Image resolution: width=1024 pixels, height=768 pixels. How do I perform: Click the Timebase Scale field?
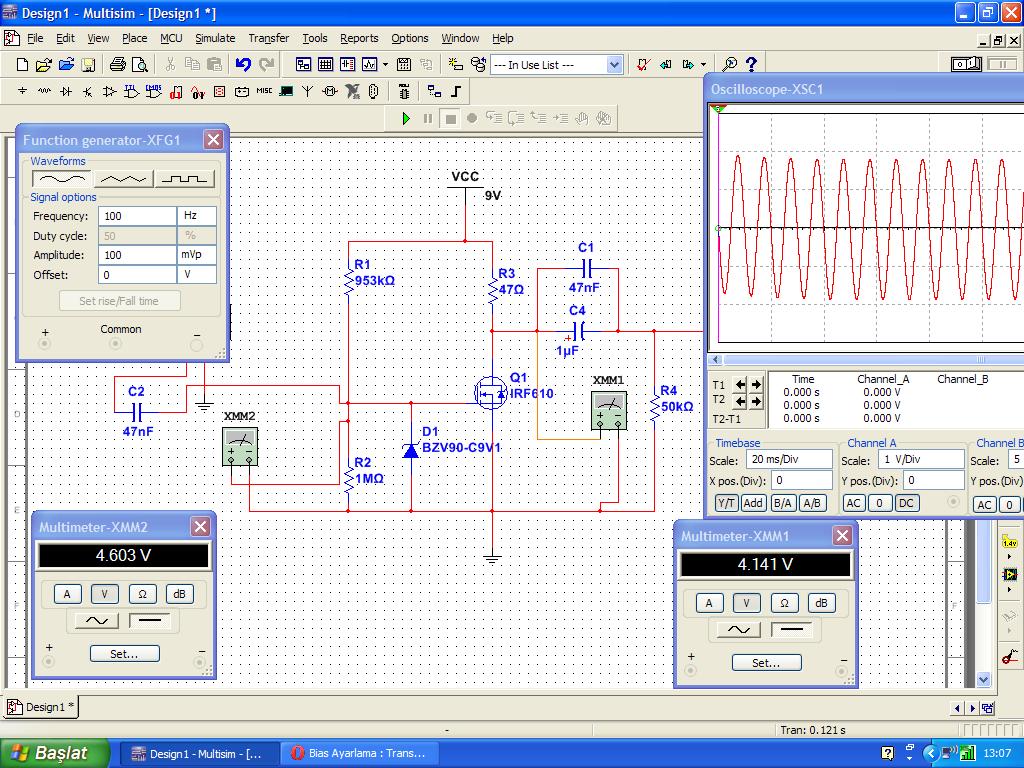click(x=788, y=460)
